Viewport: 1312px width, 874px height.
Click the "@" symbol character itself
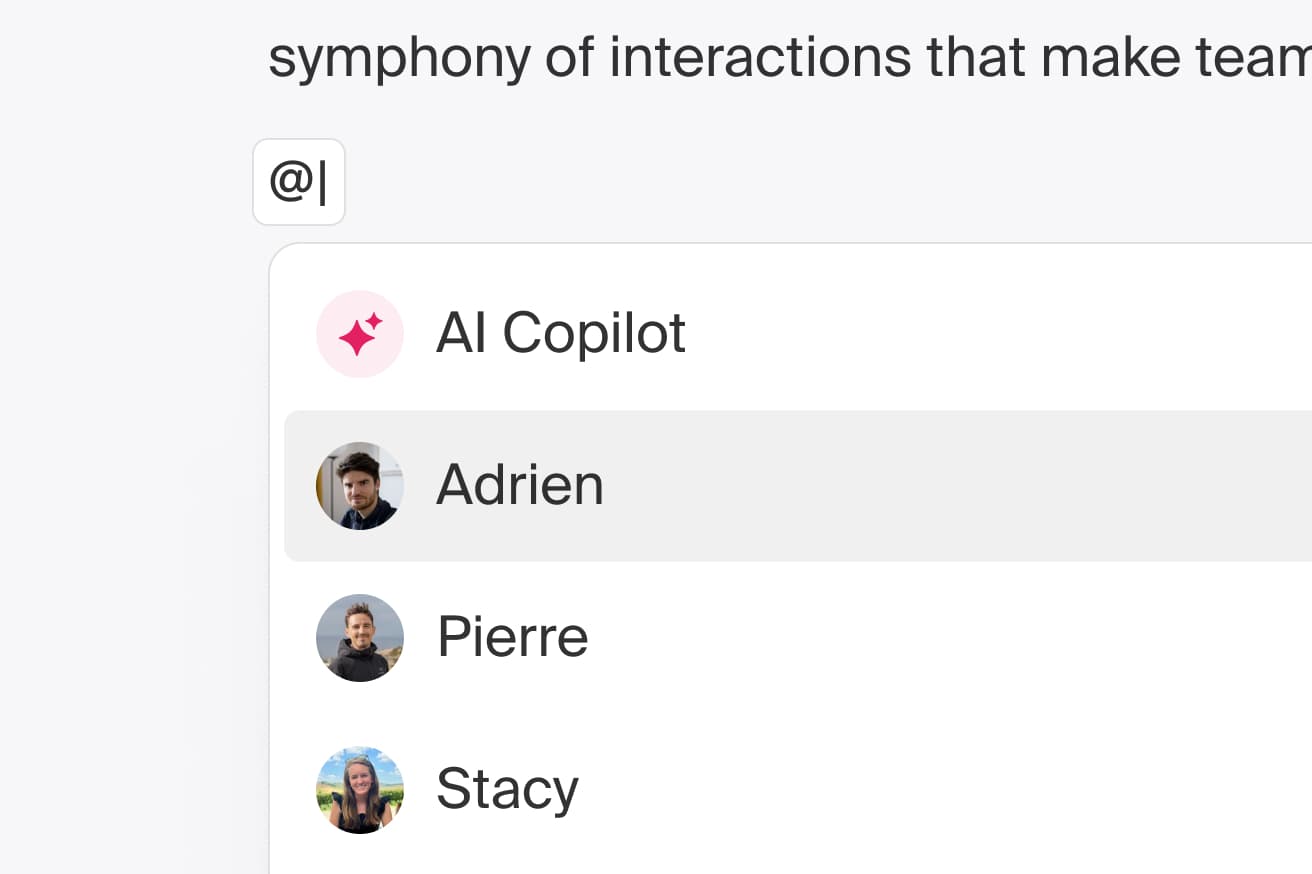289,182
